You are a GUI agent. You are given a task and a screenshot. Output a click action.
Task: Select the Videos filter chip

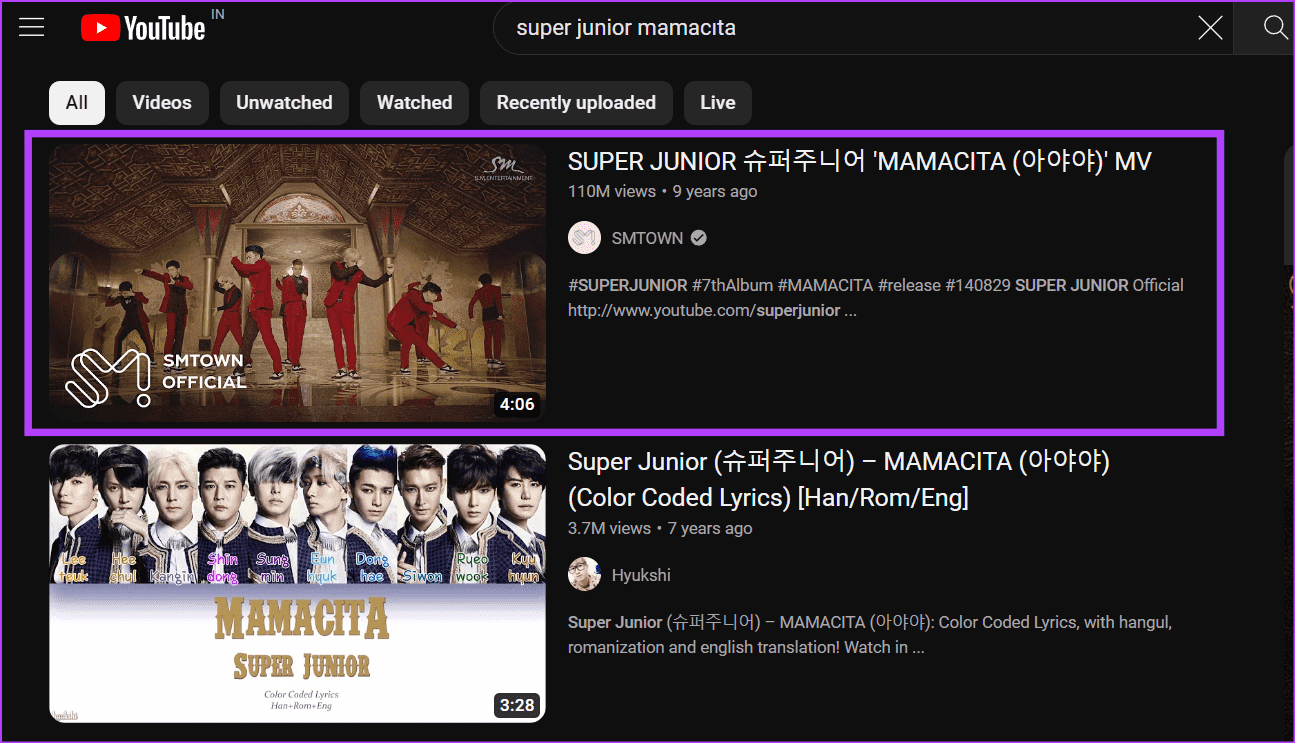coord(162,103)
